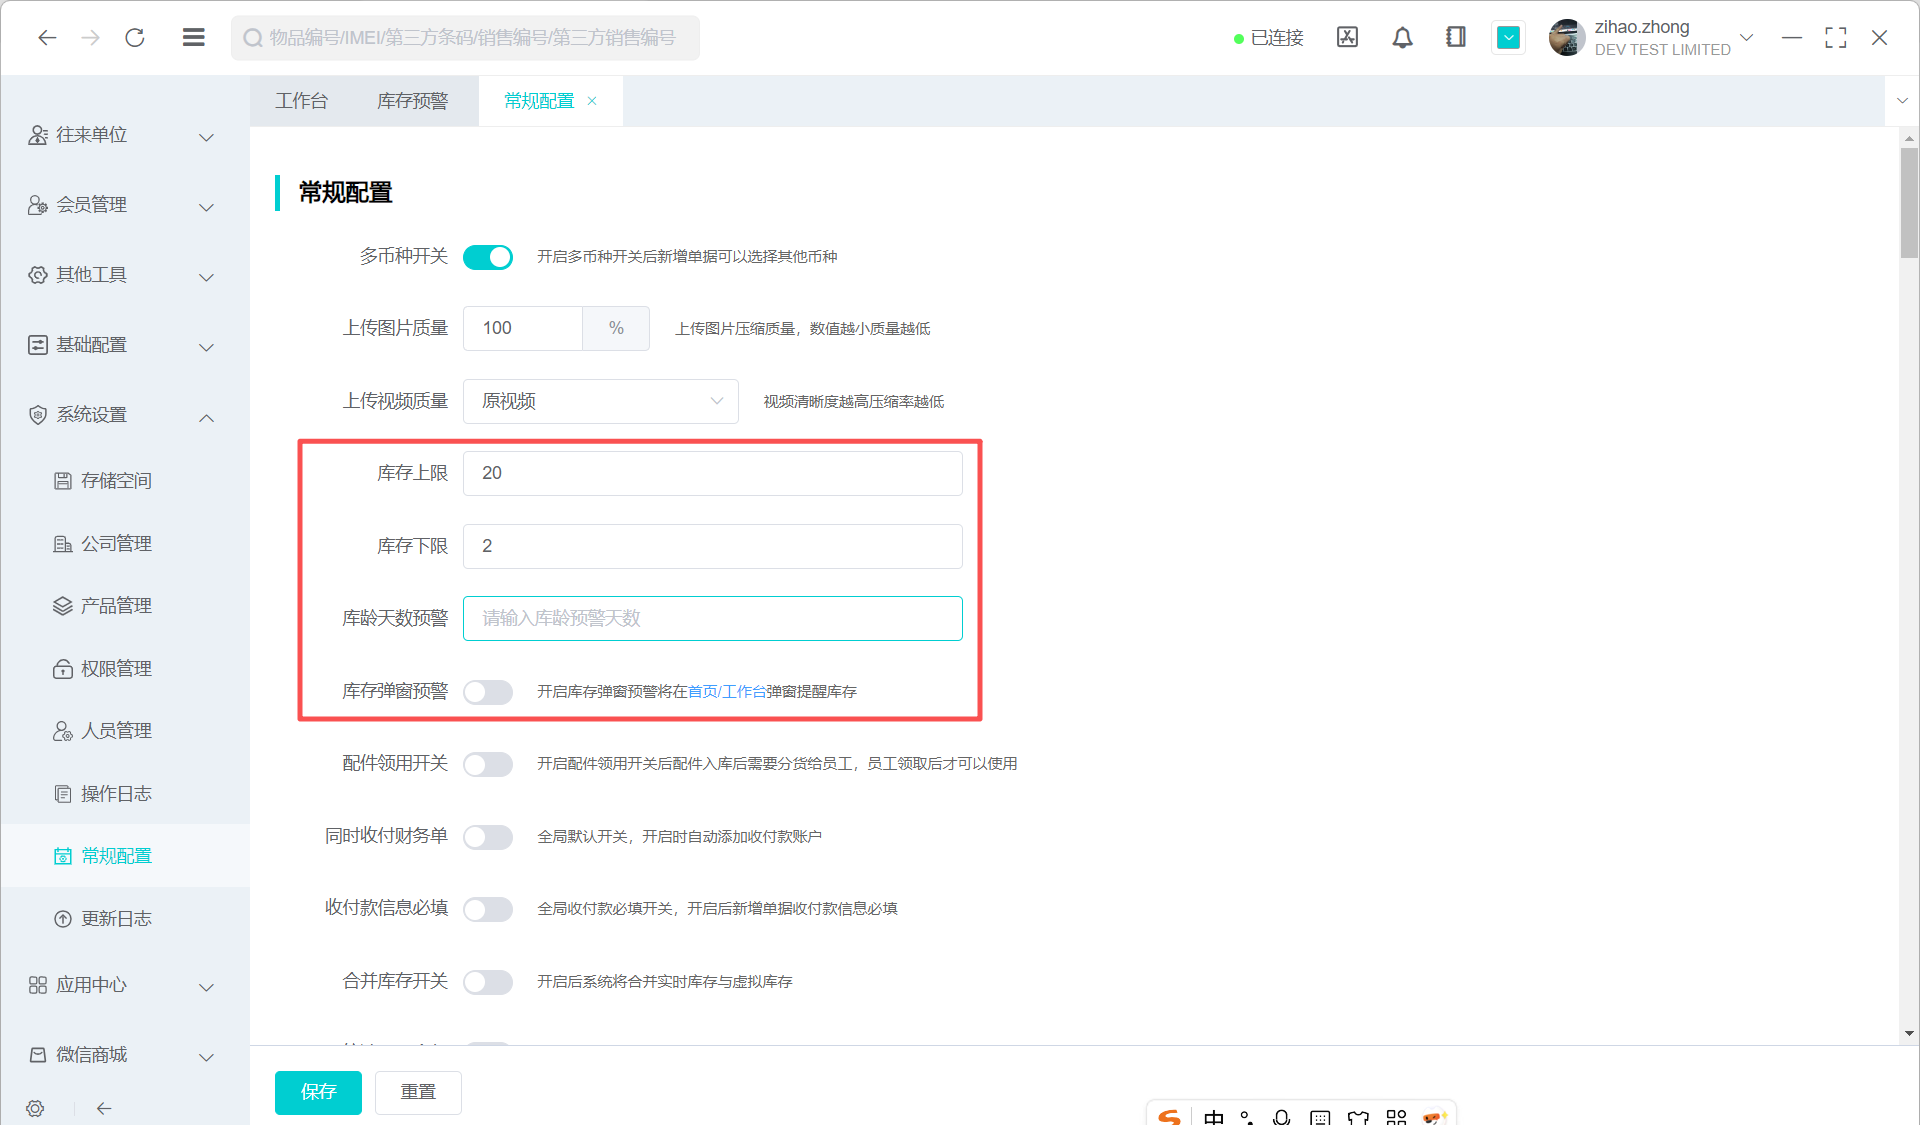Click the notification bell icon
This screenshot has width=1920, height=1125.
tap(1402, 38)
